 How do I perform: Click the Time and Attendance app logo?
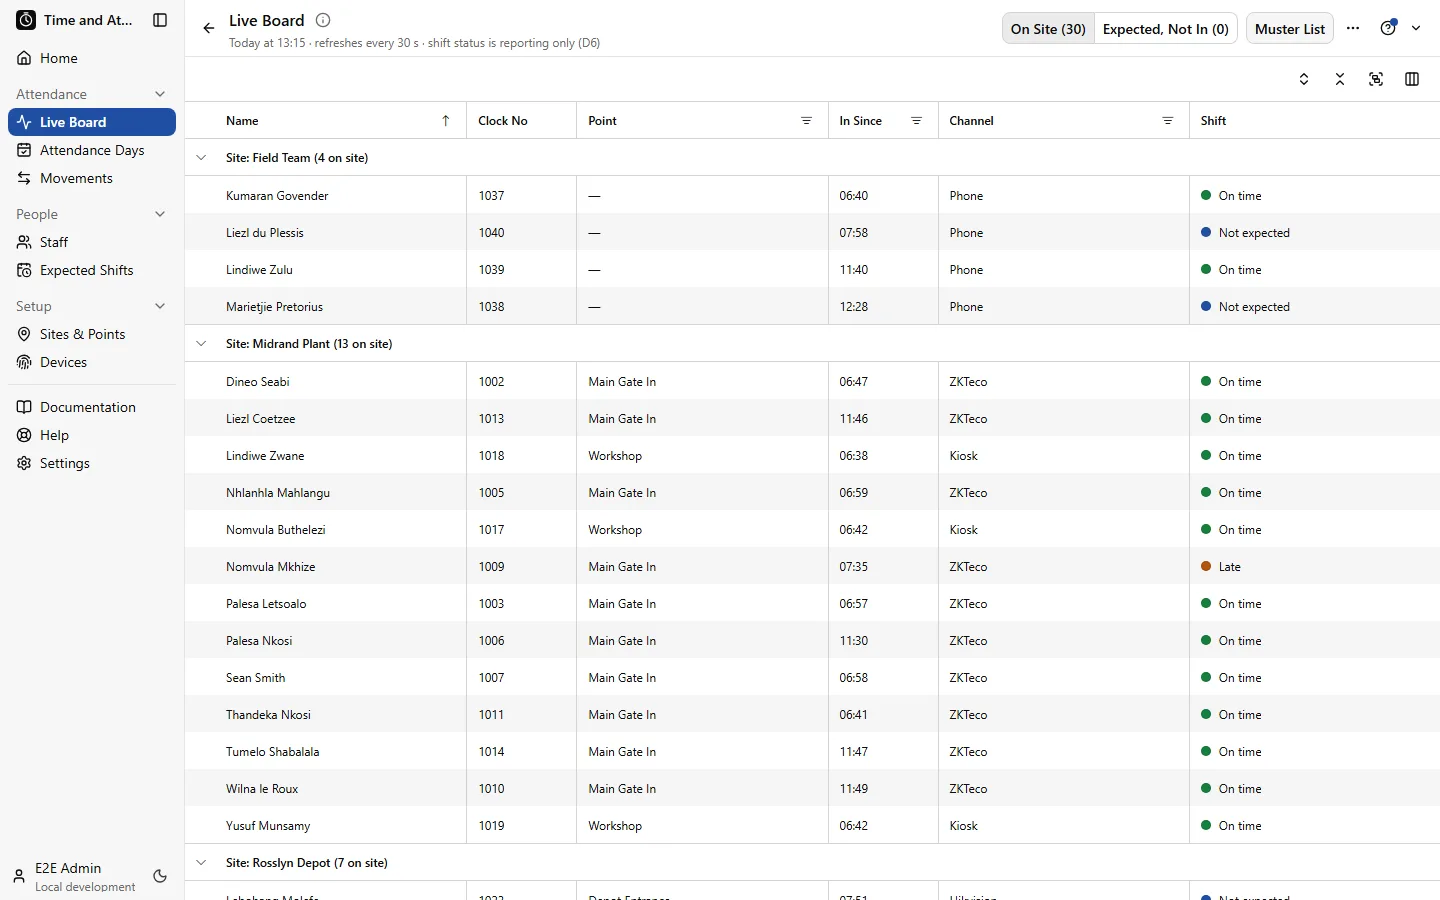[x=26, y=20]
